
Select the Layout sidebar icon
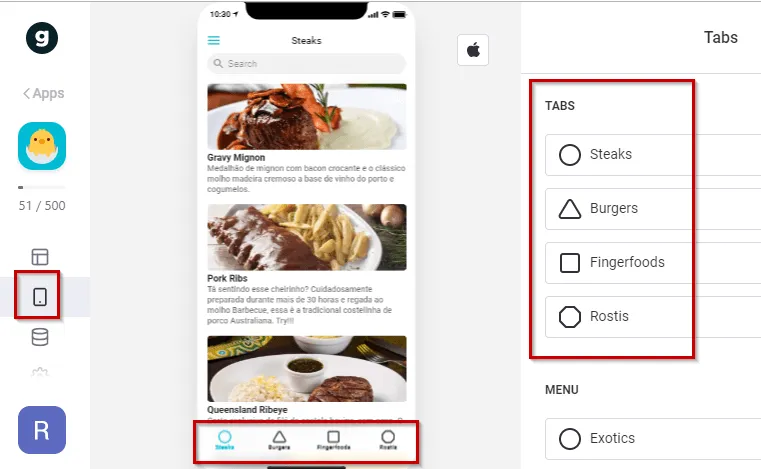[x=40, y=257]
